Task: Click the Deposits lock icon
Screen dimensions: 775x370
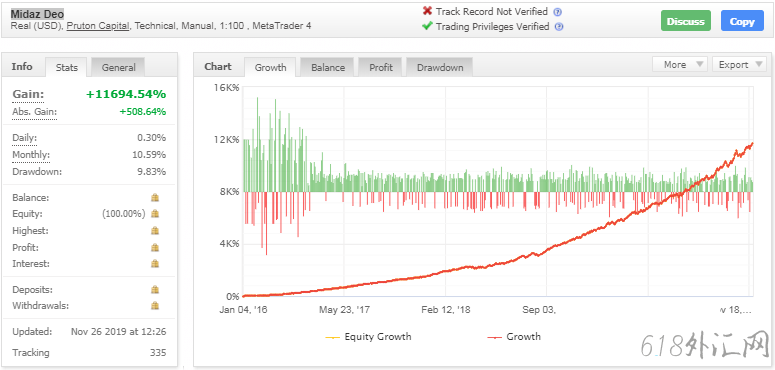Action: click(x=155, y=289)
